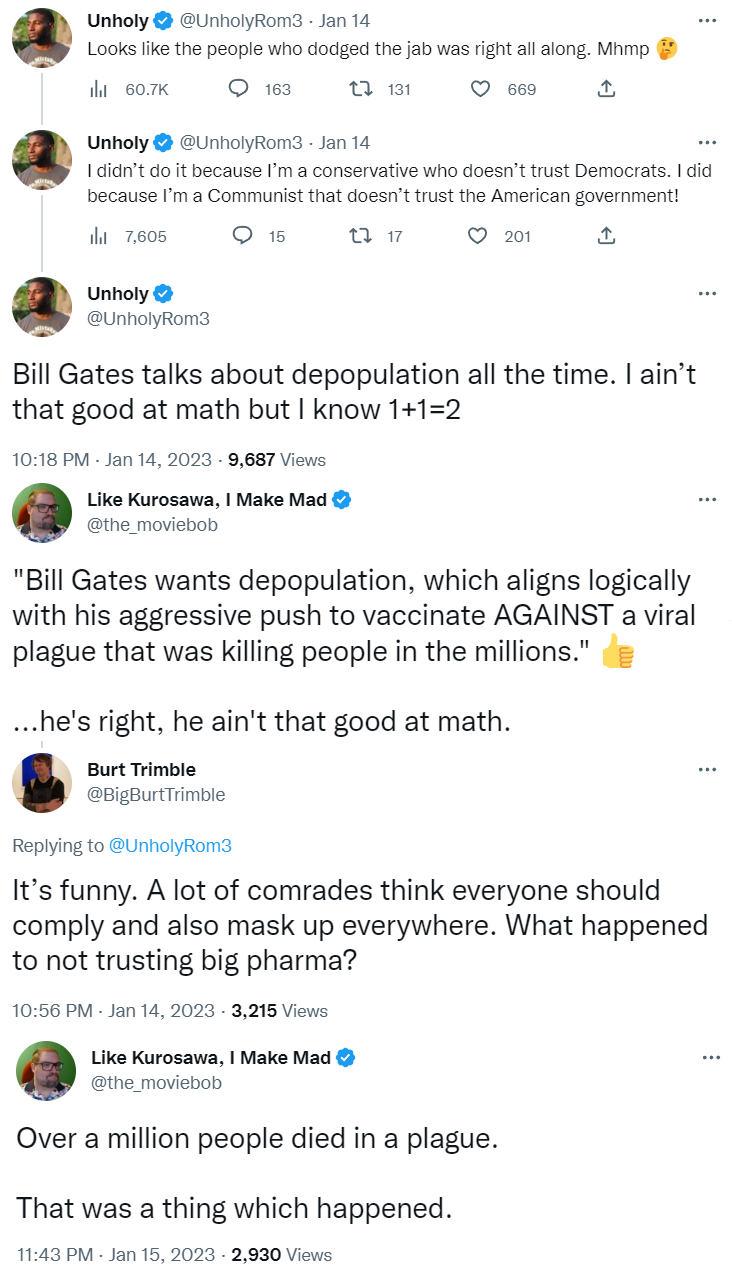Screen dimensions: 732x1284
Task: Open the @UnholyRom3 mention in 'Replying to'
Action: click(169, 846)
